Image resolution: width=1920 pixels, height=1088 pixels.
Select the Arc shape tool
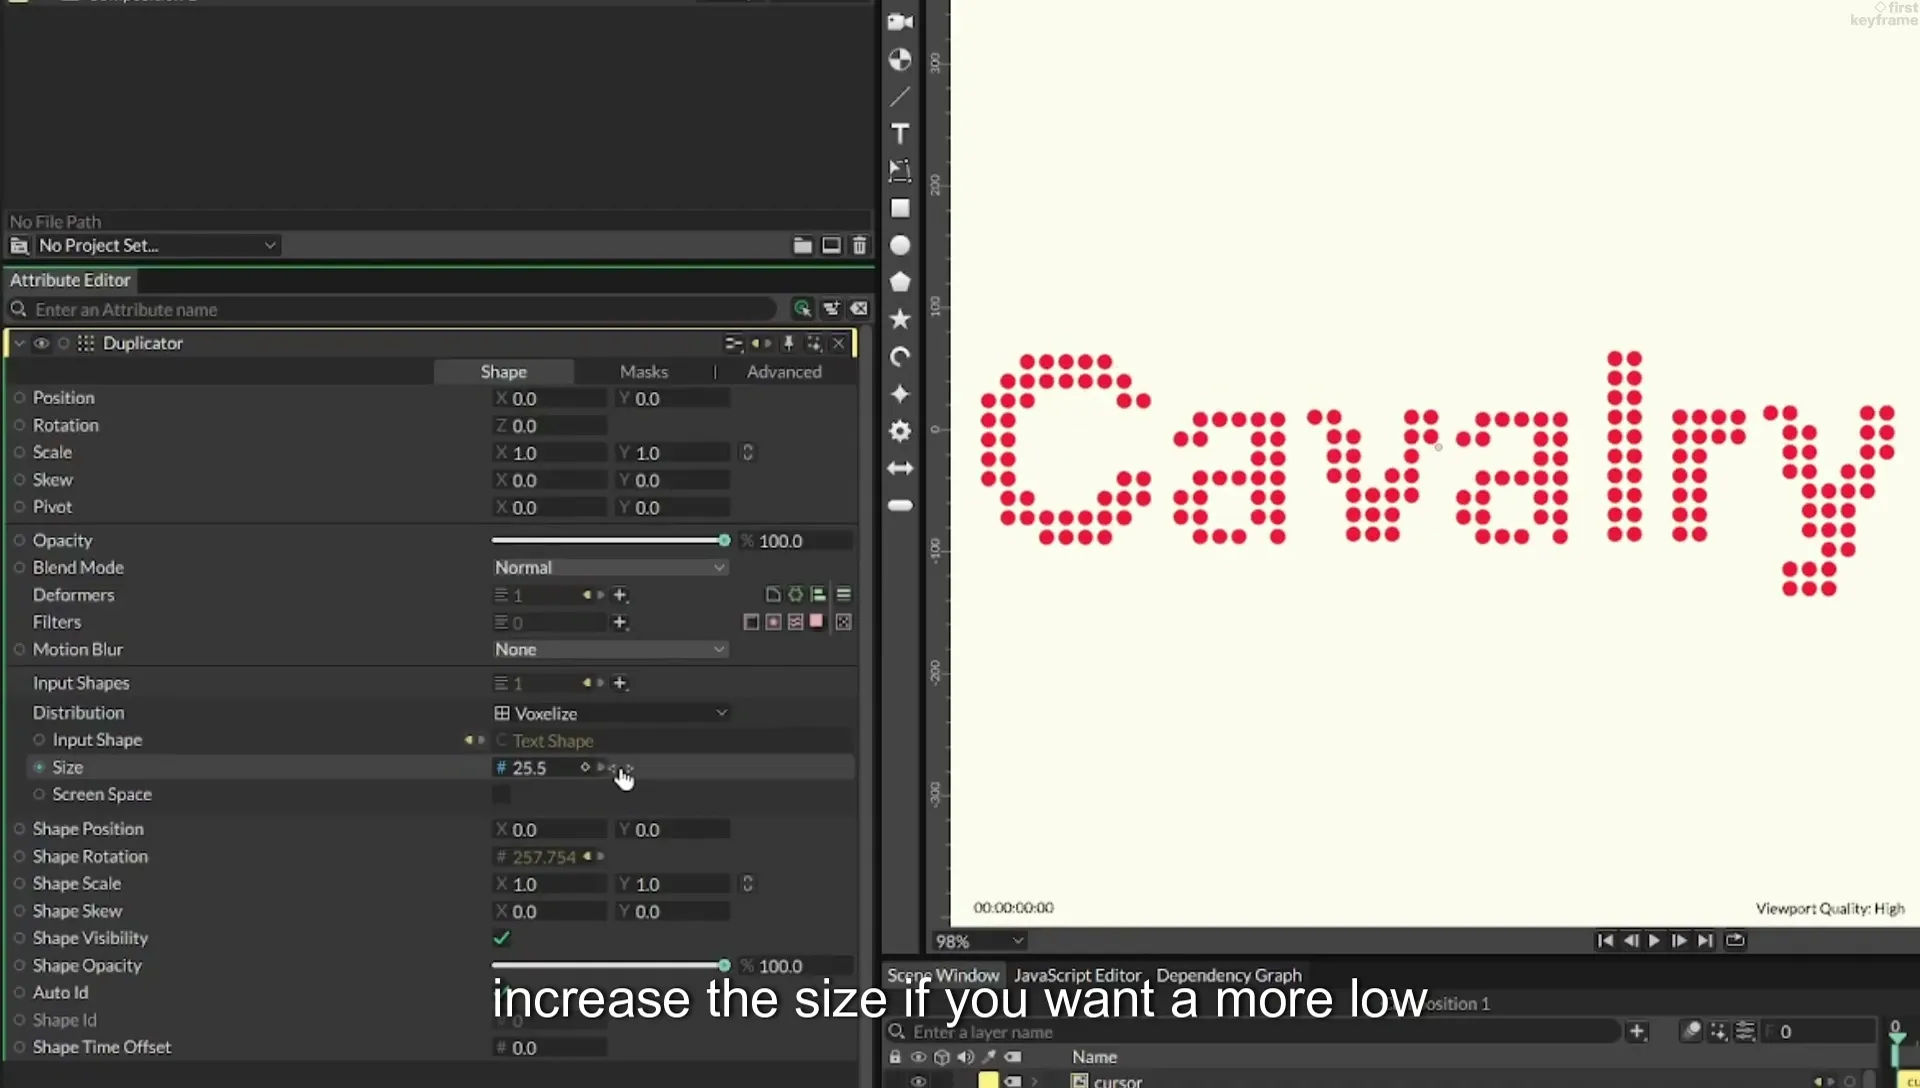coord(900,357)
